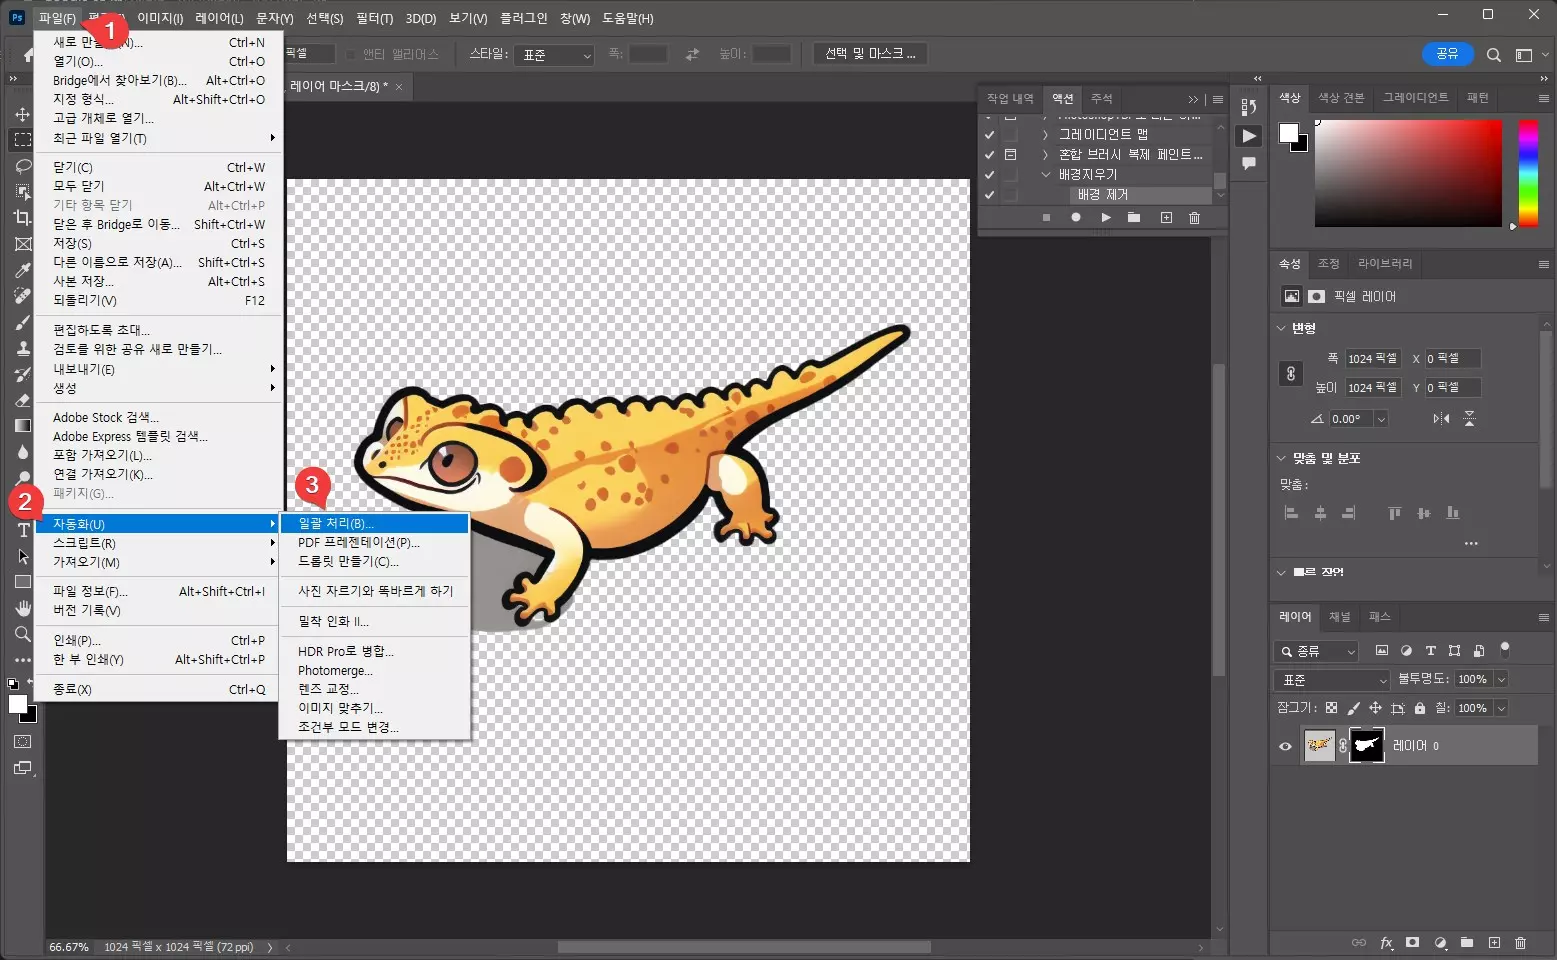Screen dimensions: 1557x960
Task: Toggle checkmark for 배경 제거 action
Action: tap(989, 194)
